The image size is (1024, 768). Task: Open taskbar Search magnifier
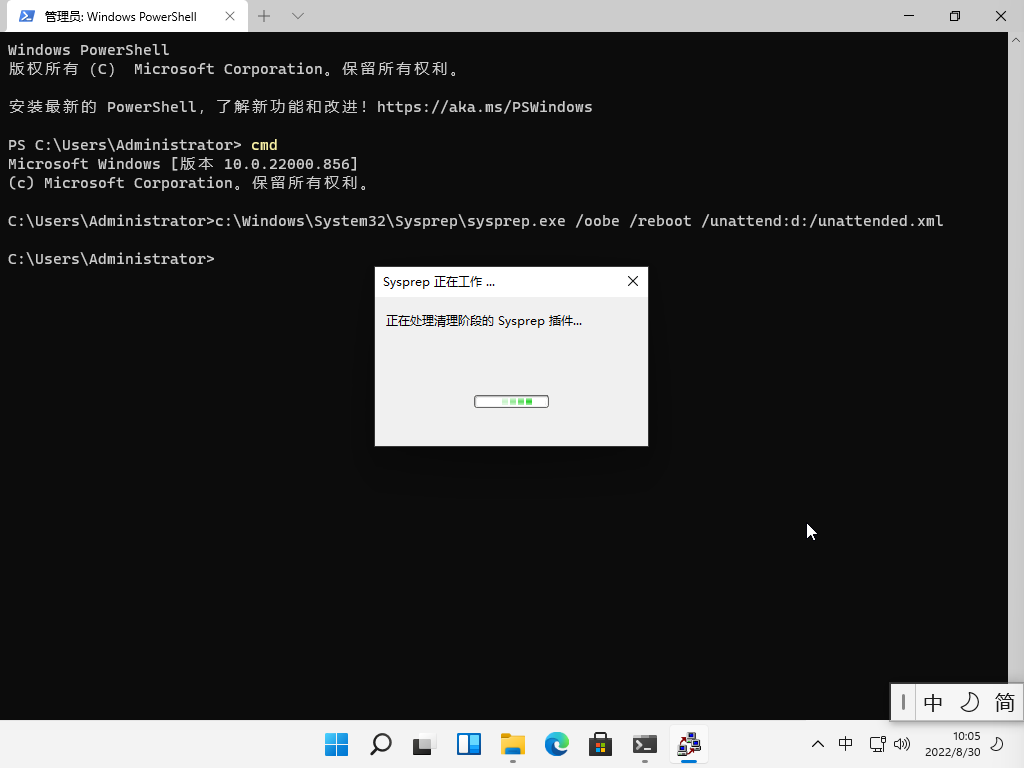point(381,744)
